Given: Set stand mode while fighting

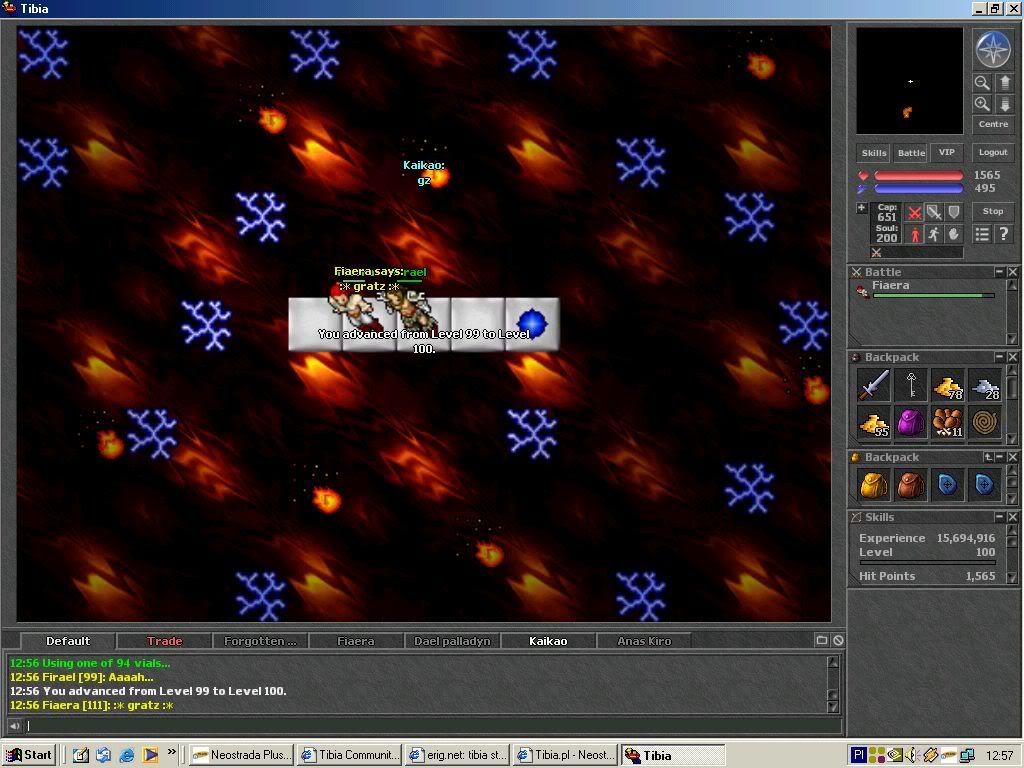Looking at the screenshot, I should click(x=915, y=234).
